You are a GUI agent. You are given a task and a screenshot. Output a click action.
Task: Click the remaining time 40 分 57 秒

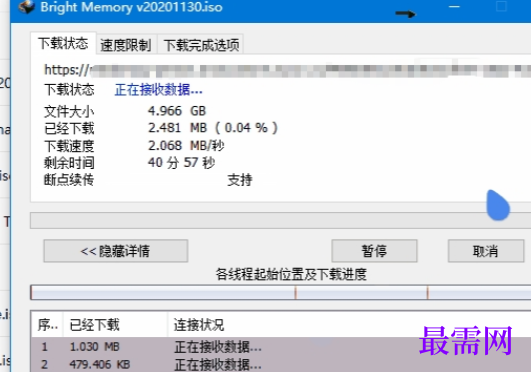pyautogui.click(x=181, y=163)
